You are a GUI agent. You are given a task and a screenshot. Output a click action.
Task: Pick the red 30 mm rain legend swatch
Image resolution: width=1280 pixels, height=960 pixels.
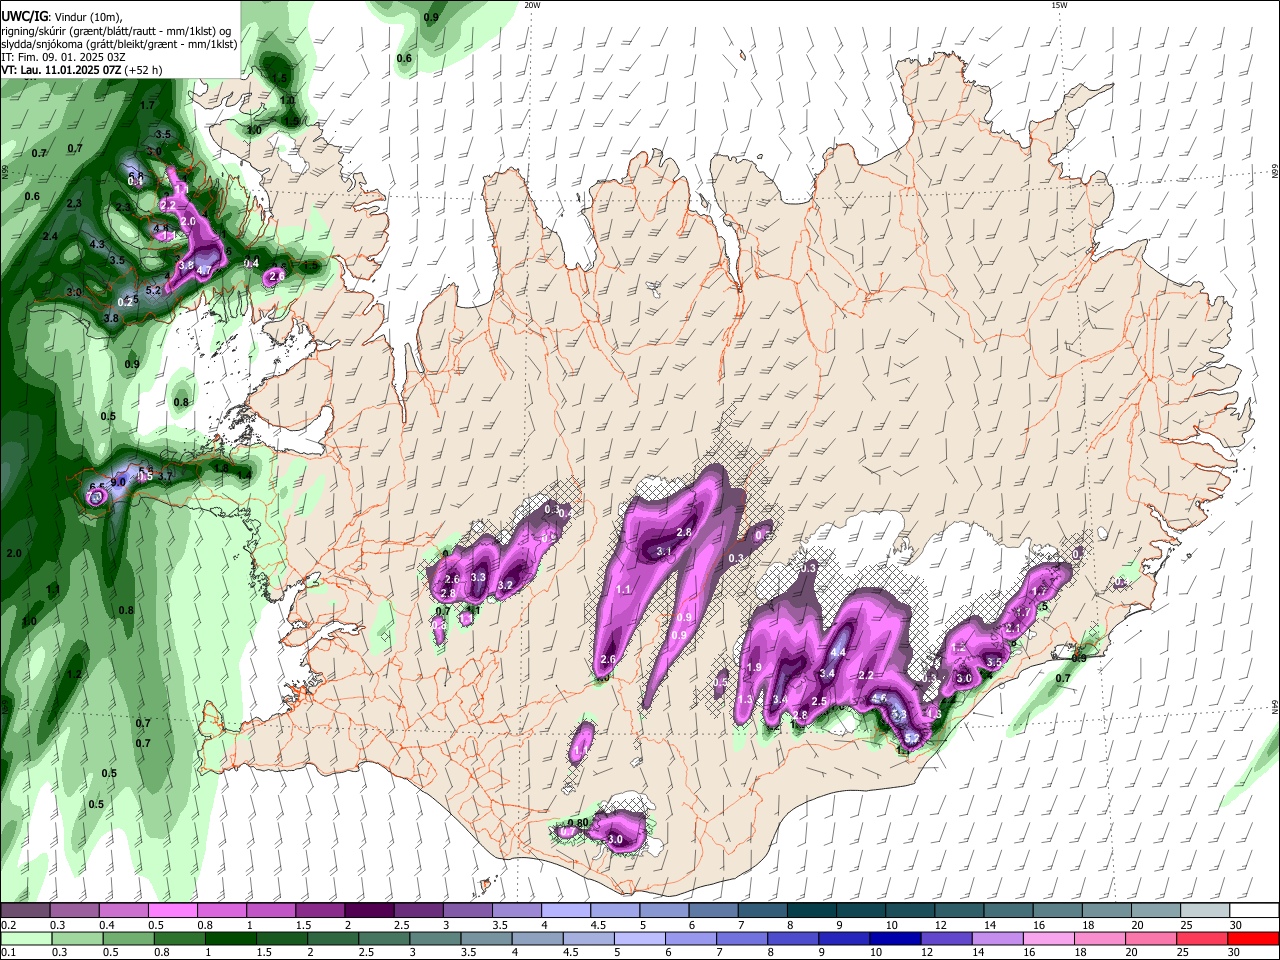click(1254, 938)
